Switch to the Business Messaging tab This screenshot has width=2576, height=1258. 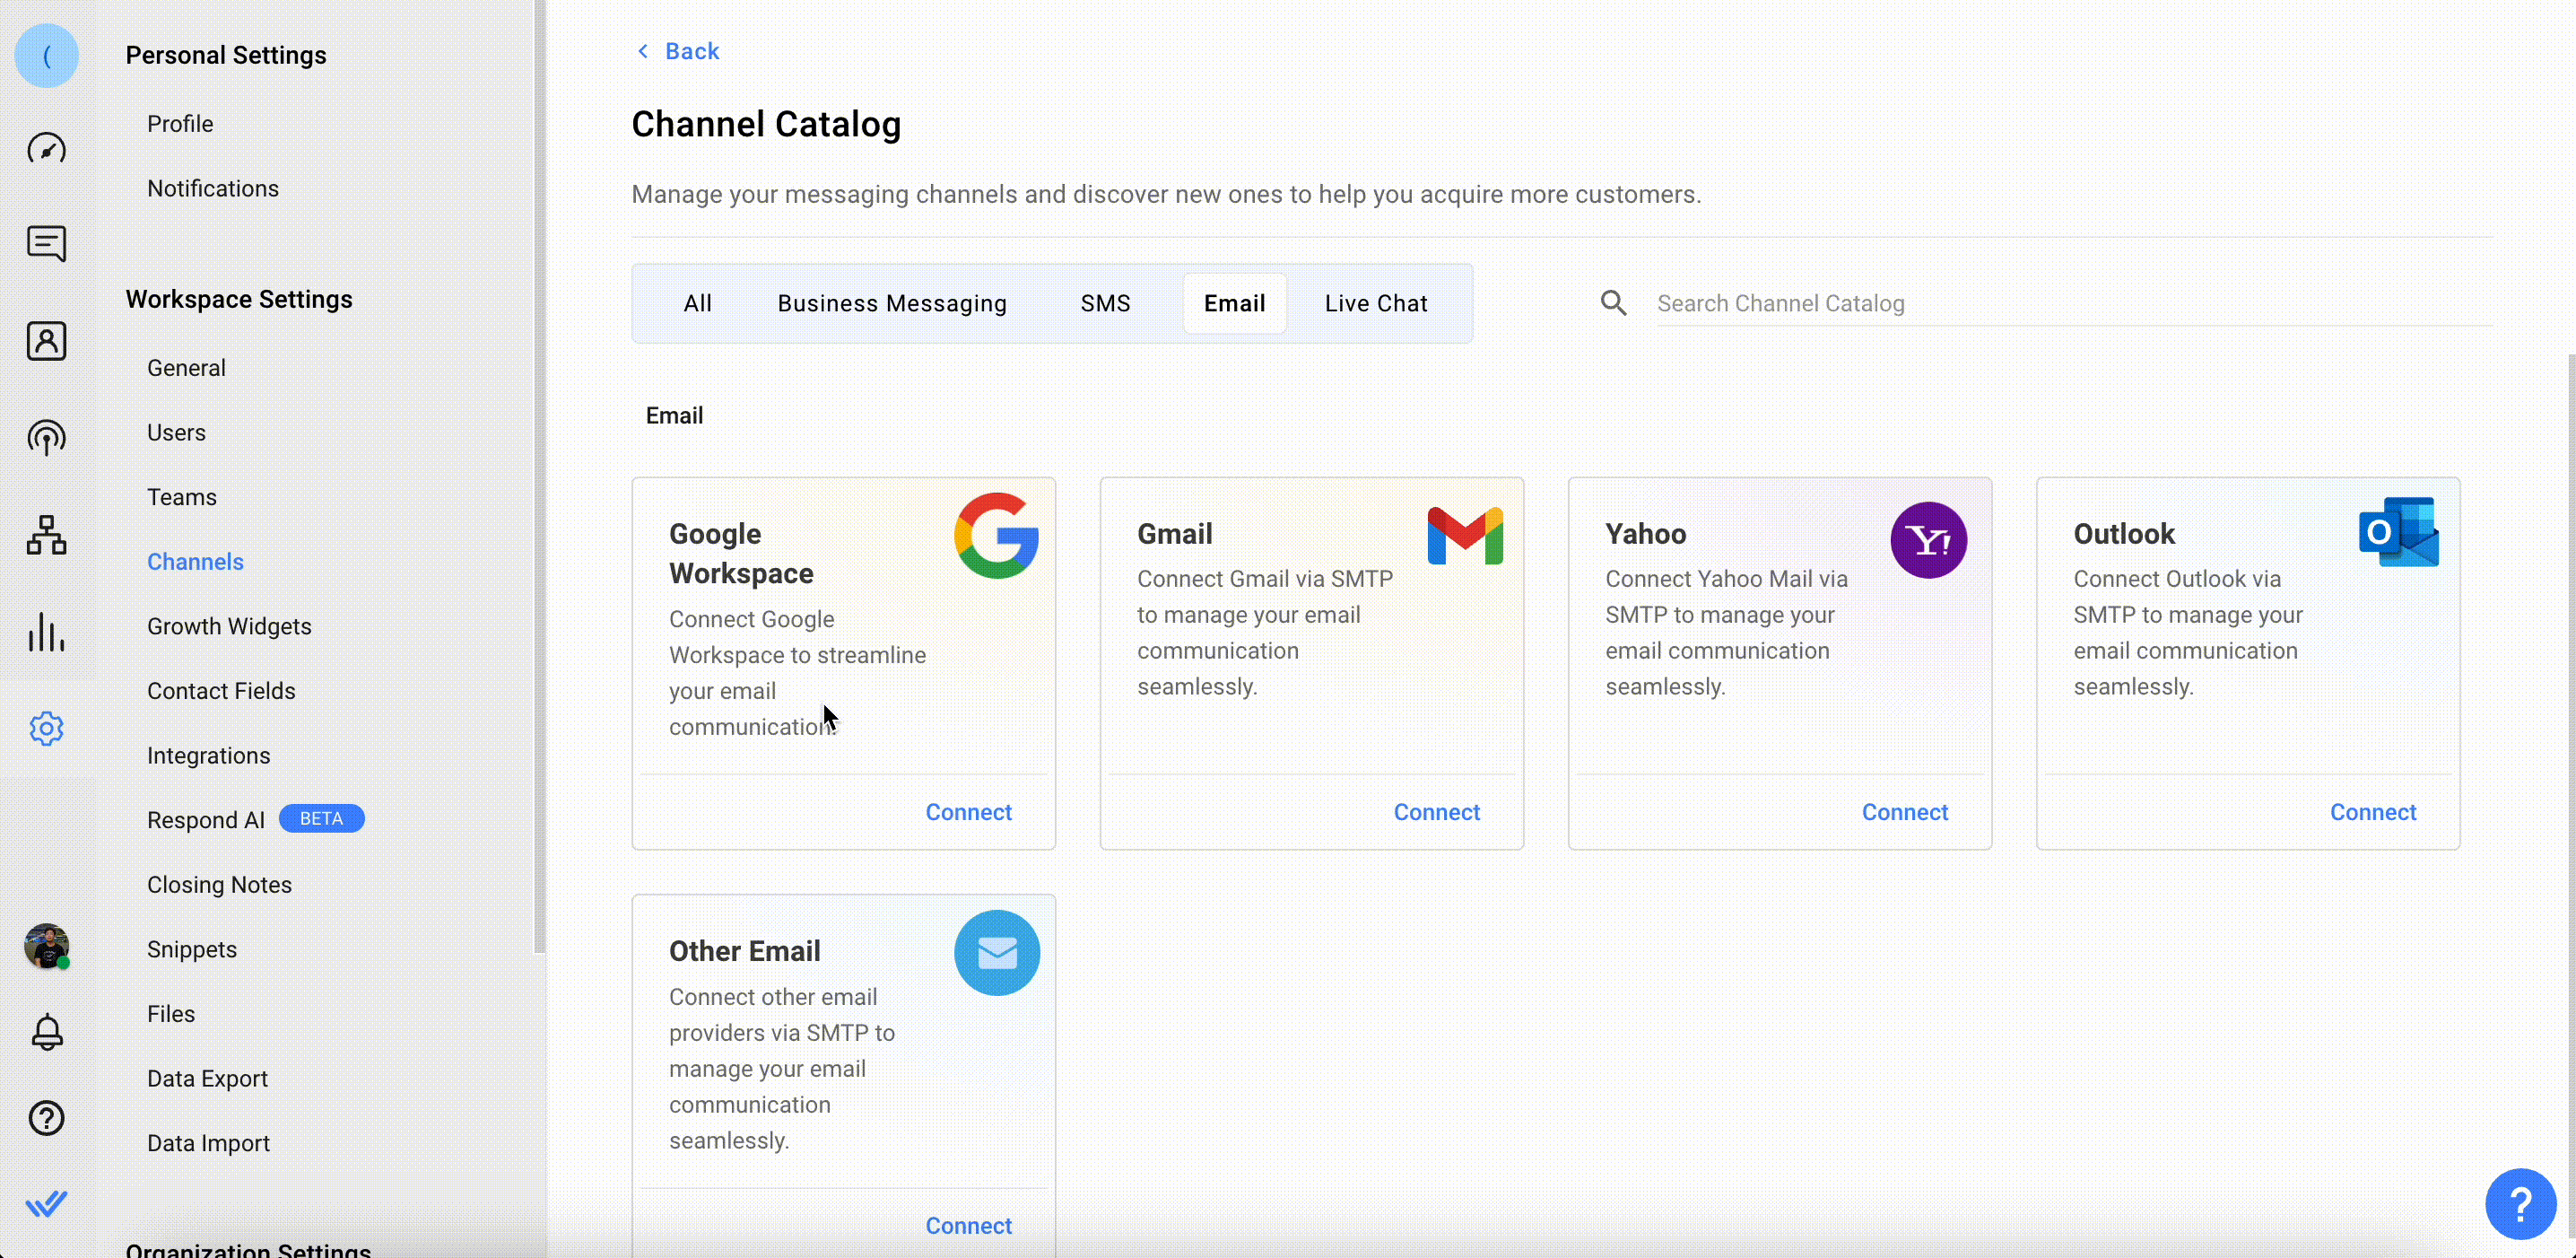click(892, 303)
